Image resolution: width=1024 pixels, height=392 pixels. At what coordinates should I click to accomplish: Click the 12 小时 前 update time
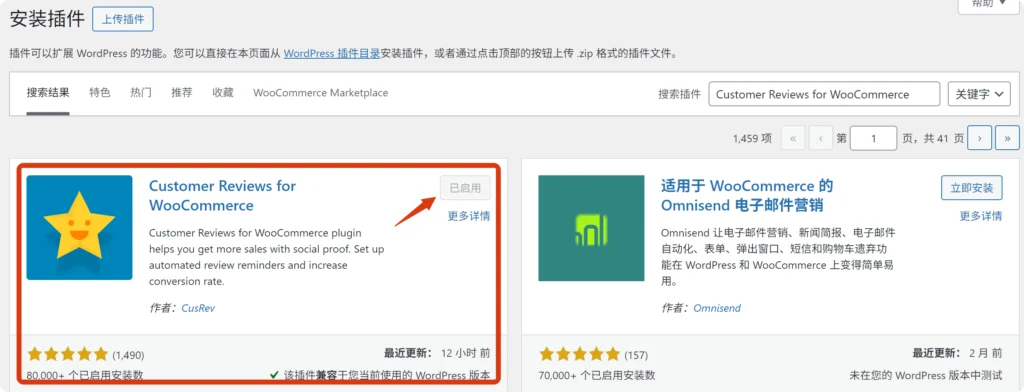[466, 353]
